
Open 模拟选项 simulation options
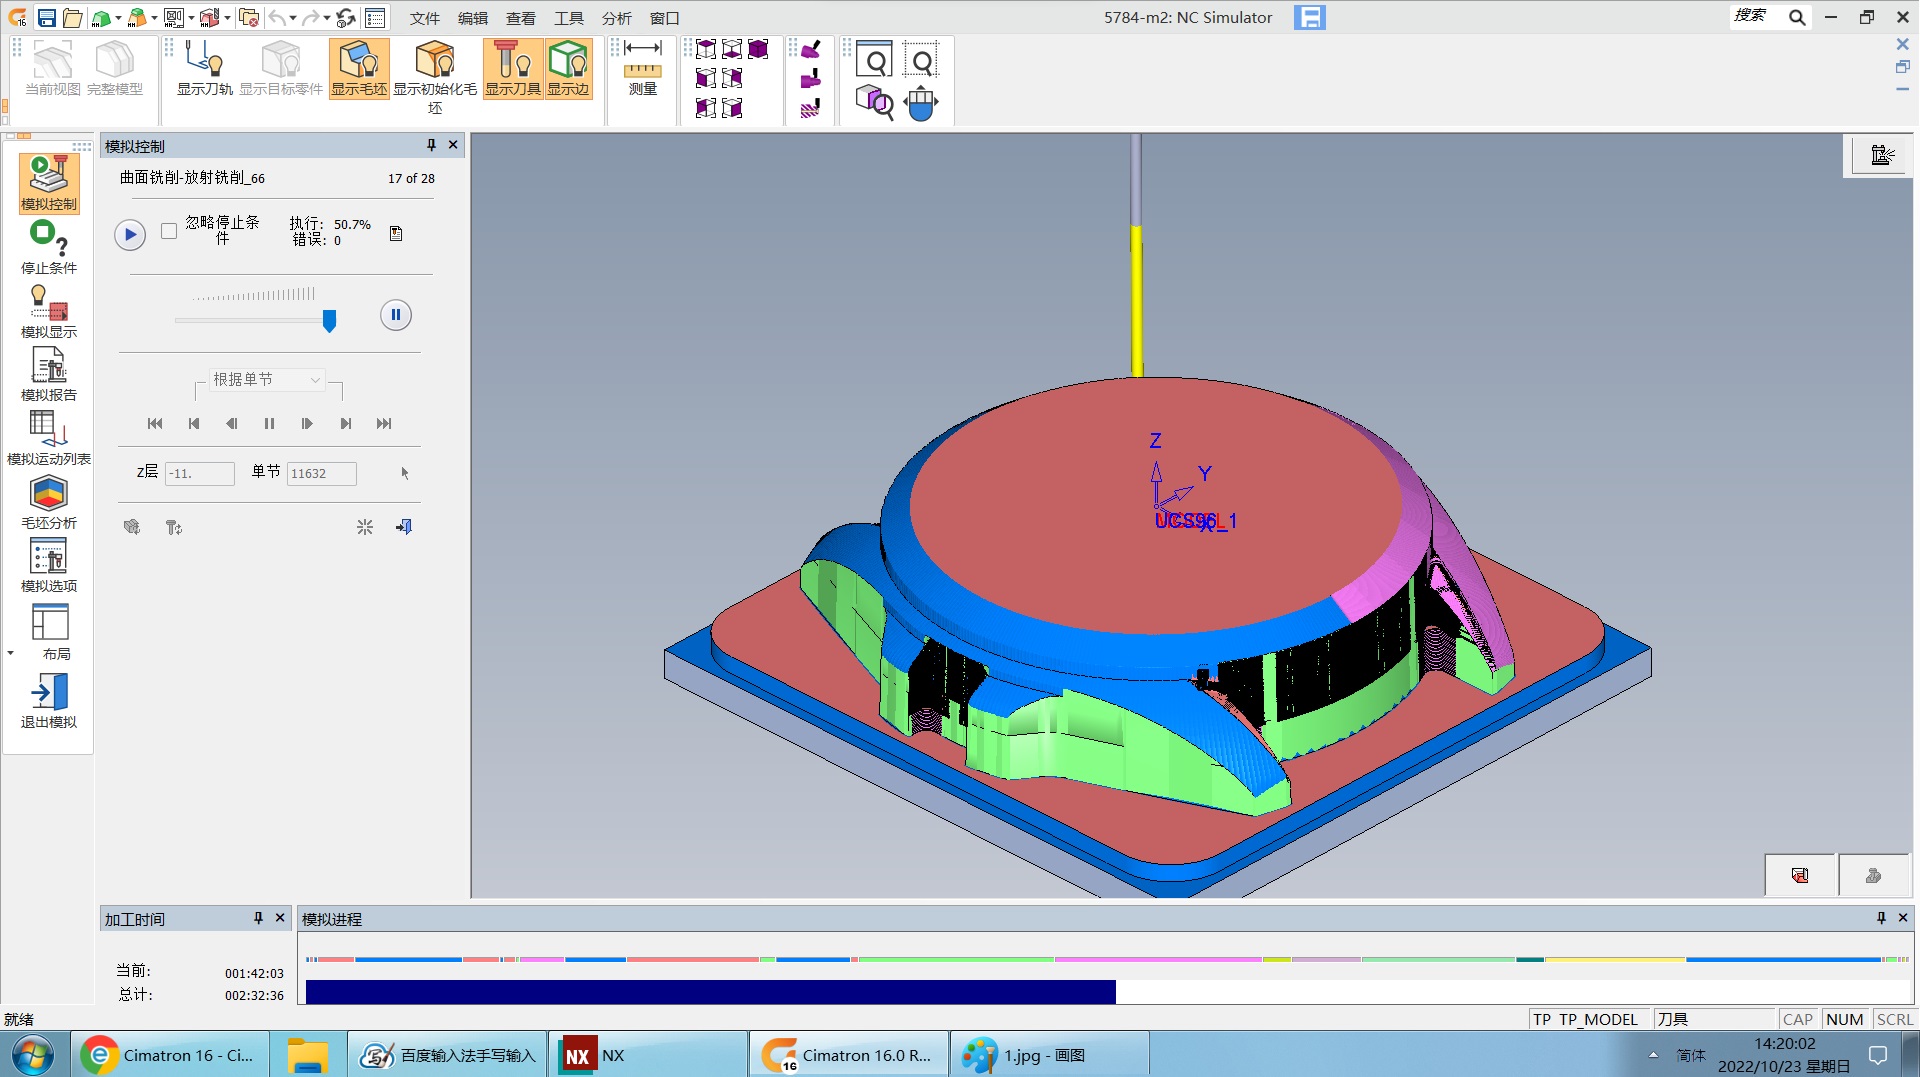click(49, 565)
